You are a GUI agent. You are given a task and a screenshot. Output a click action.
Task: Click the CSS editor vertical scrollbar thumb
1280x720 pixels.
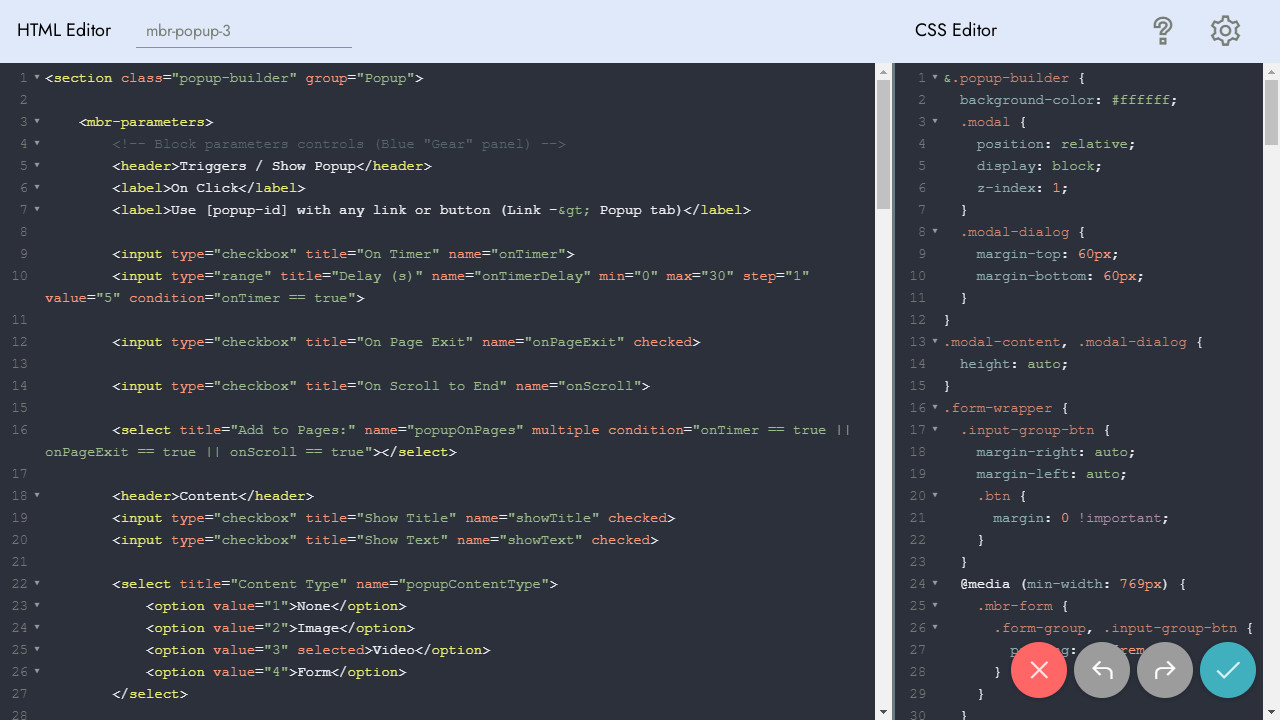click(1271, 112)
